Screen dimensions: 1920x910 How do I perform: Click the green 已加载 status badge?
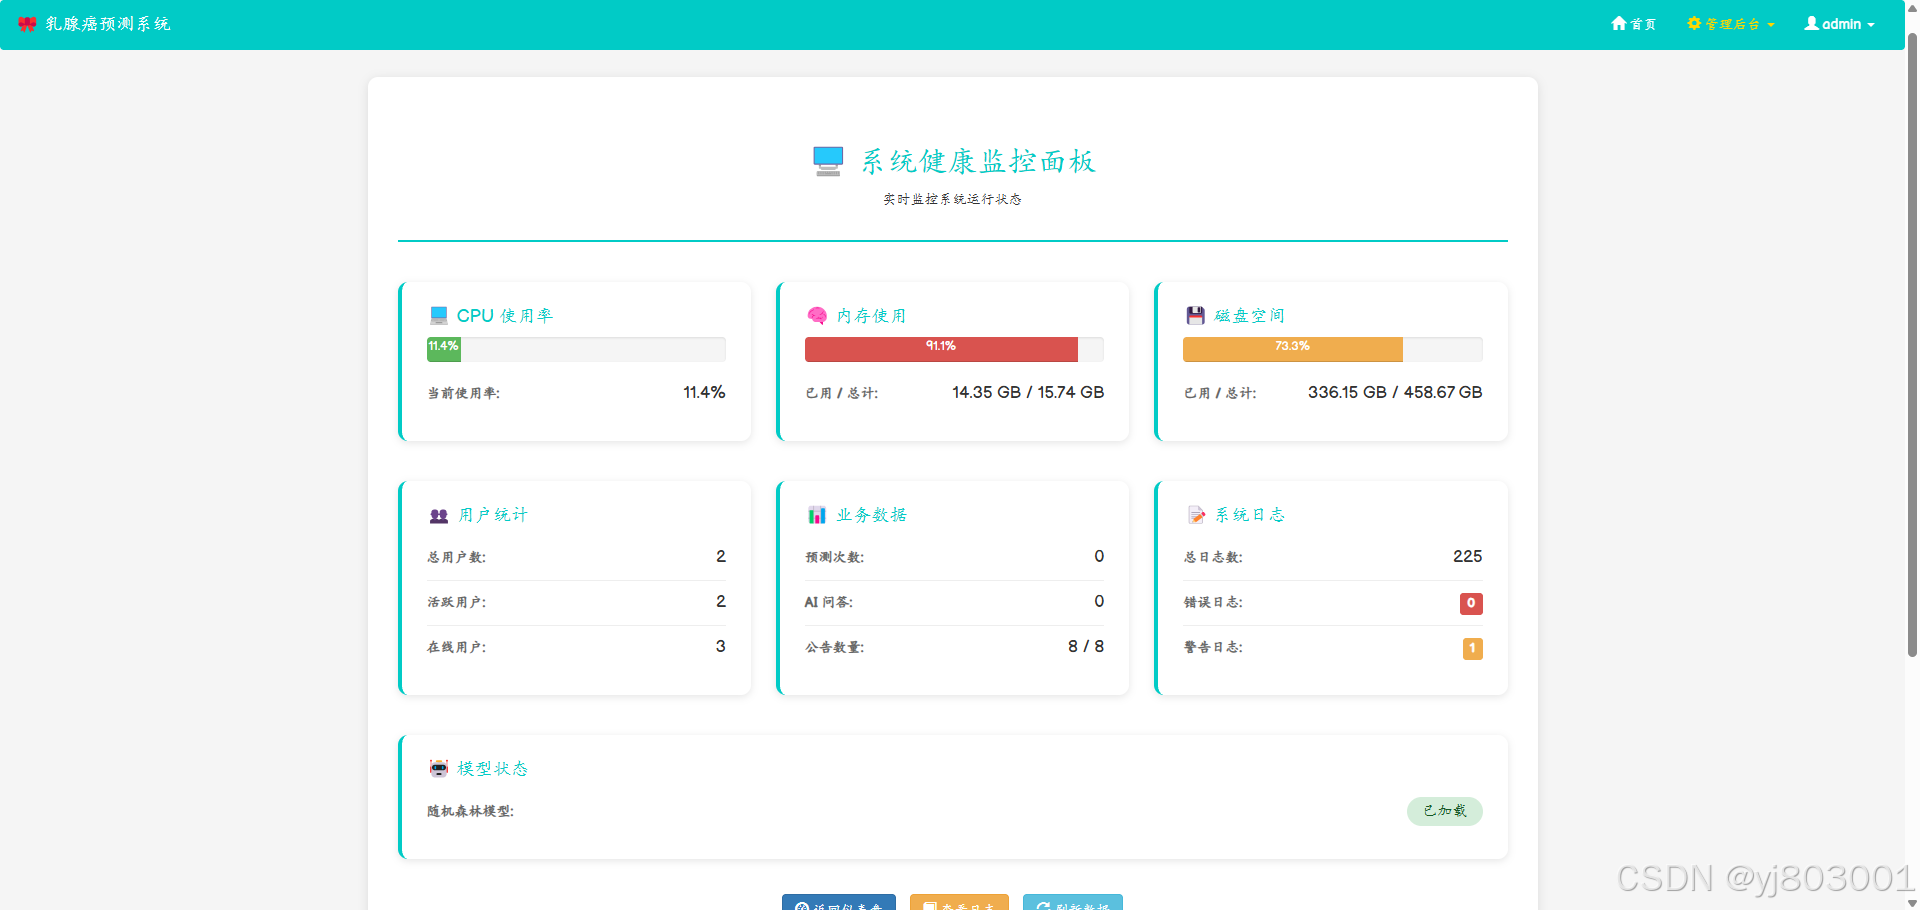pyautogui.click(x=1445, y=811)
